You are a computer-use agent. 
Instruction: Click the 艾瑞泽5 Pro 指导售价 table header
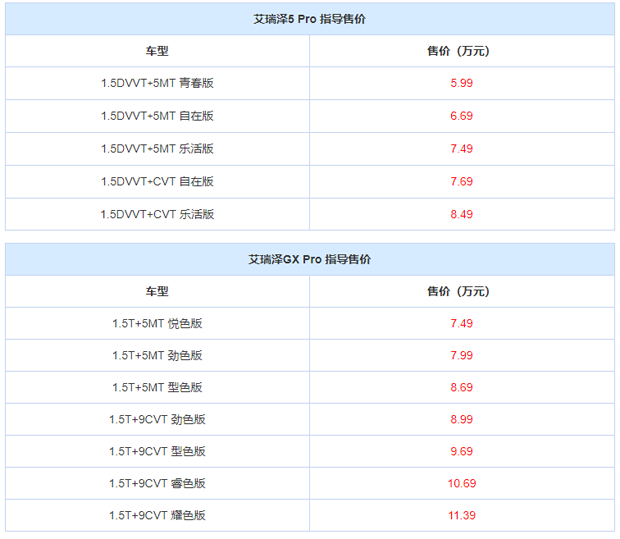[310, 19]
